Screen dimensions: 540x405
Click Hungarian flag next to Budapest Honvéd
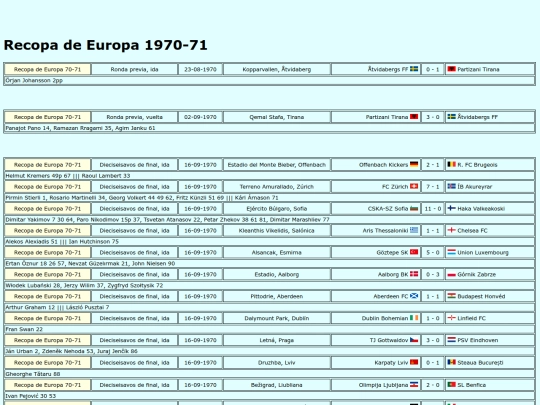pos(451,296)
